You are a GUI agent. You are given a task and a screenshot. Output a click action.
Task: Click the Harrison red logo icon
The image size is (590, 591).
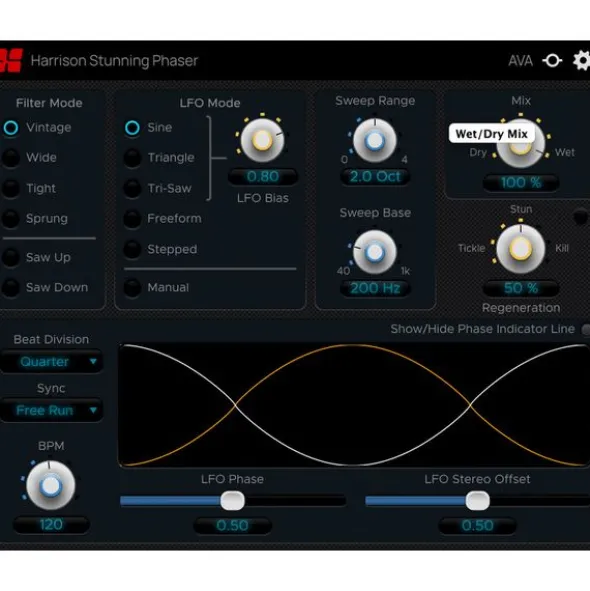click(x=11, y=60)
